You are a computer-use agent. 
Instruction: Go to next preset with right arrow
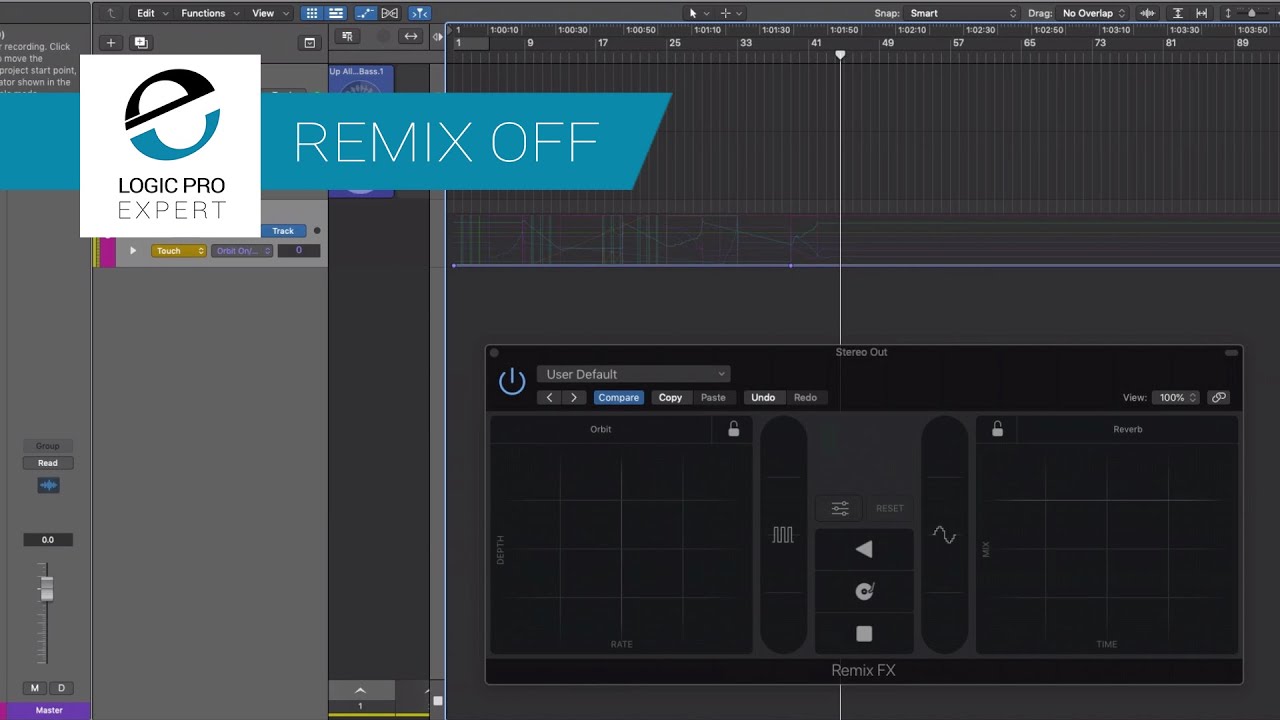pos(573,397)
